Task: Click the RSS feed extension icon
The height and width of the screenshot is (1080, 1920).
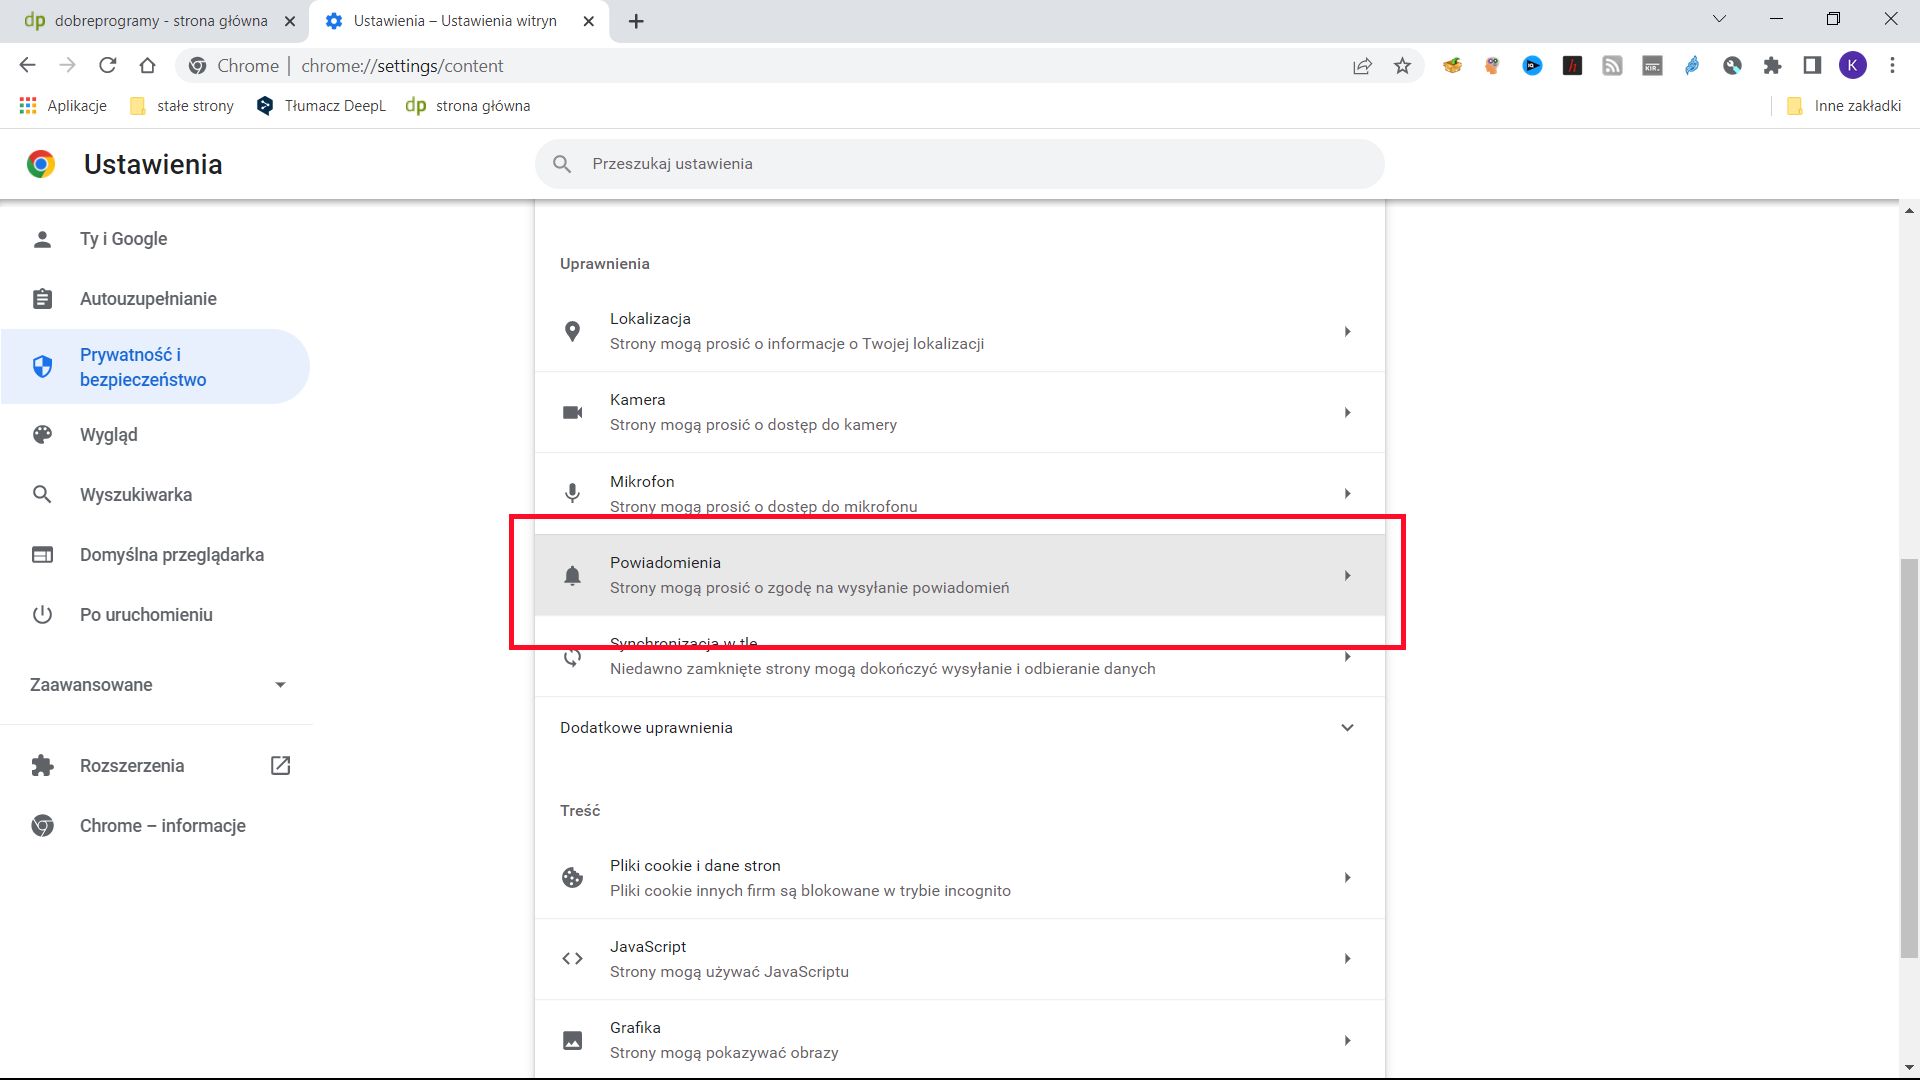Action: (x=1612, y=65)
